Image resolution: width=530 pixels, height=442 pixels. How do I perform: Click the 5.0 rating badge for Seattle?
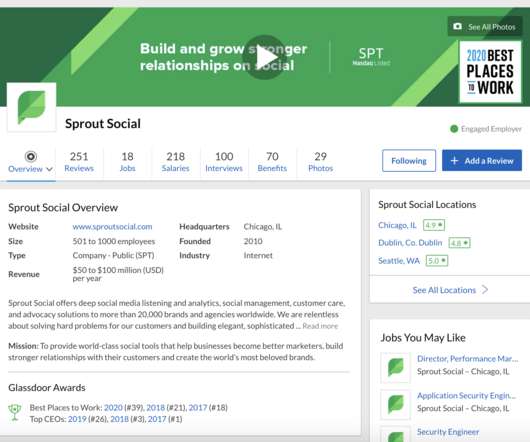point(437,261)
